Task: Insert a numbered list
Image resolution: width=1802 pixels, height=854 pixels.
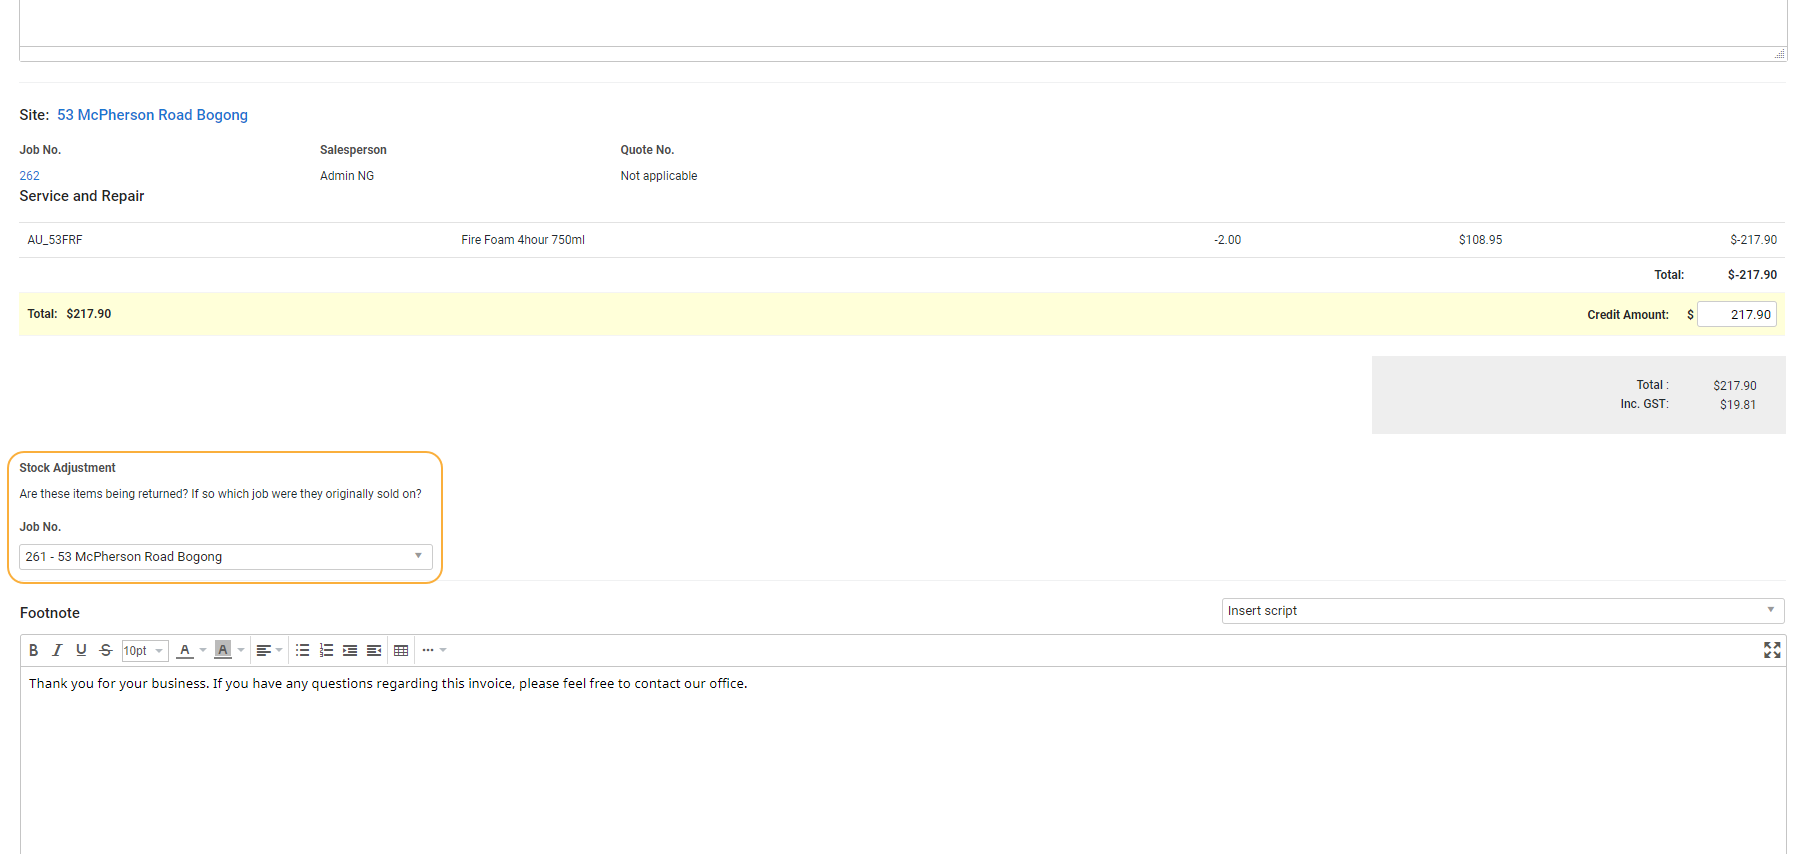Action: (326, 650)
